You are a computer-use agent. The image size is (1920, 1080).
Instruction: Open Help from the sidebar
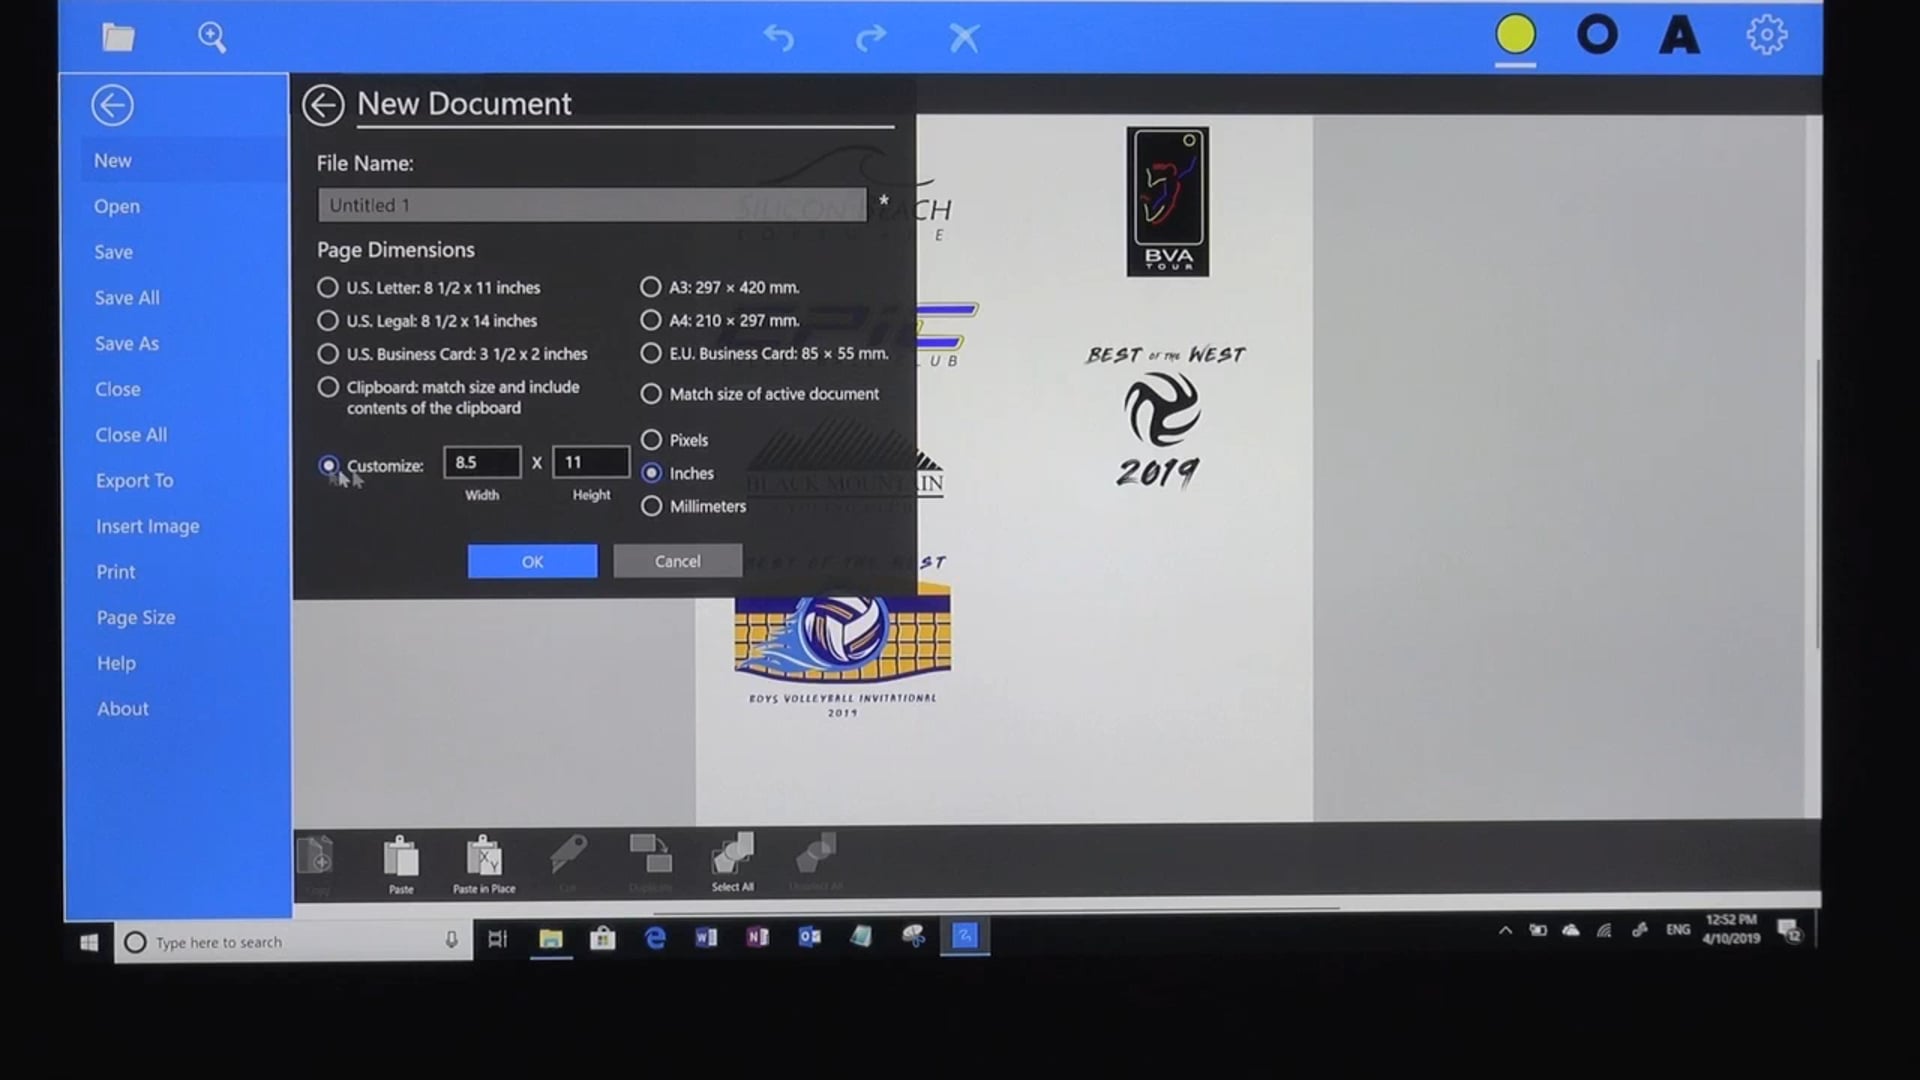tap(116, 663)
